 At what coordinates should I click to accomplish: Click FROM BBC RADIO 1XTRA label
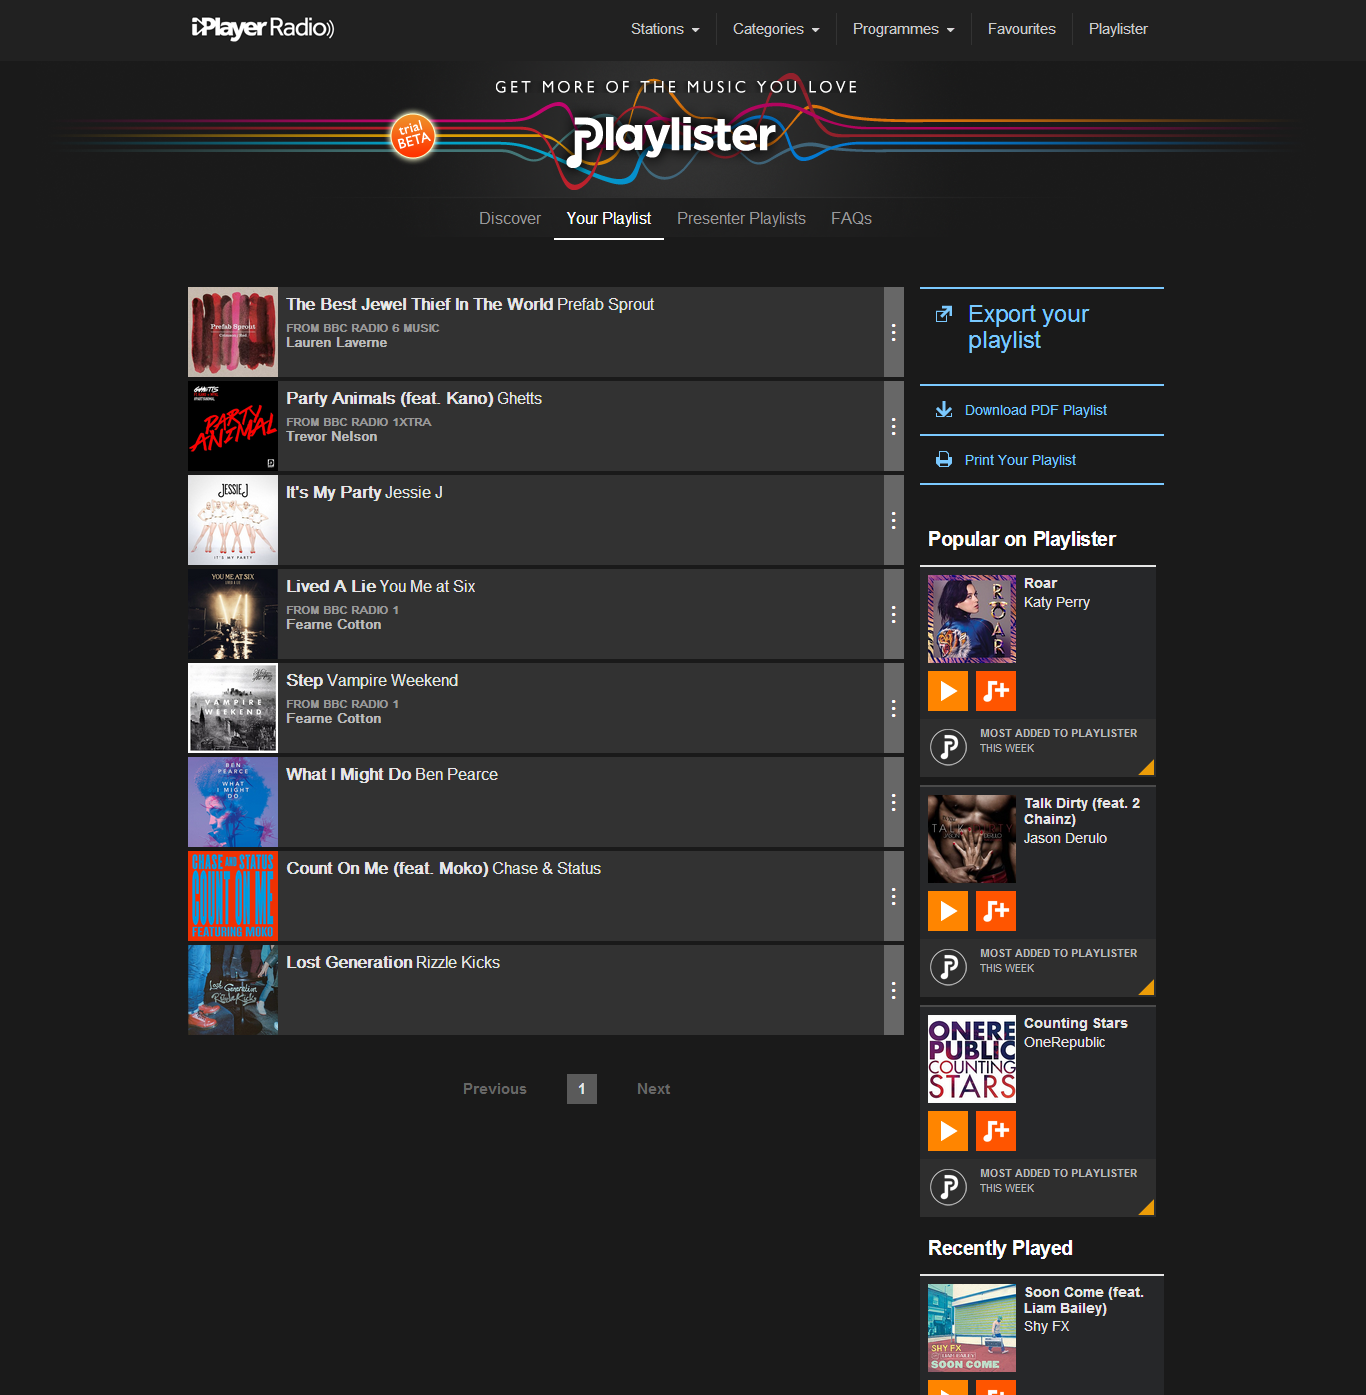(359, 422)
